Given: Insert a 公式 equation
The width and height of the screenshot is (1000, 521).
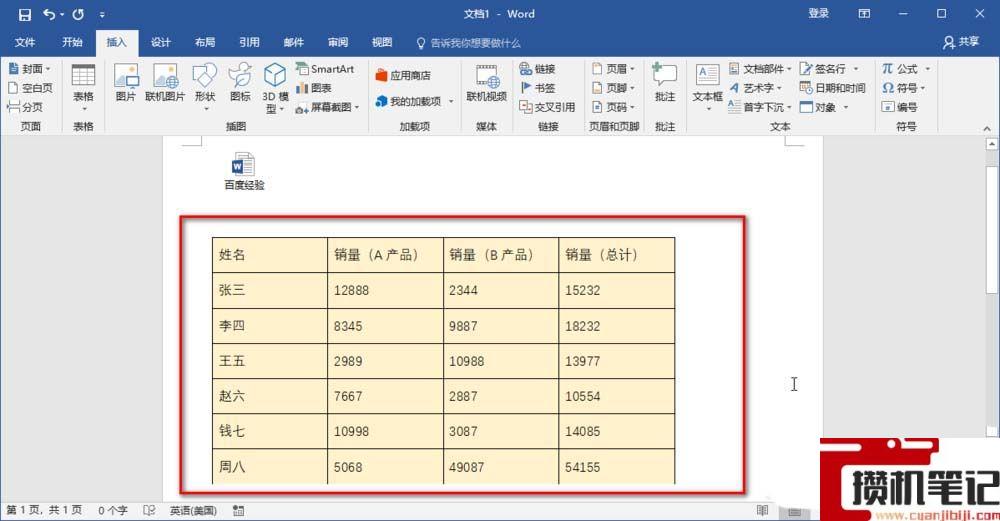Looking at the screenshot, I should pyautogui.click(x=906, y=69).
